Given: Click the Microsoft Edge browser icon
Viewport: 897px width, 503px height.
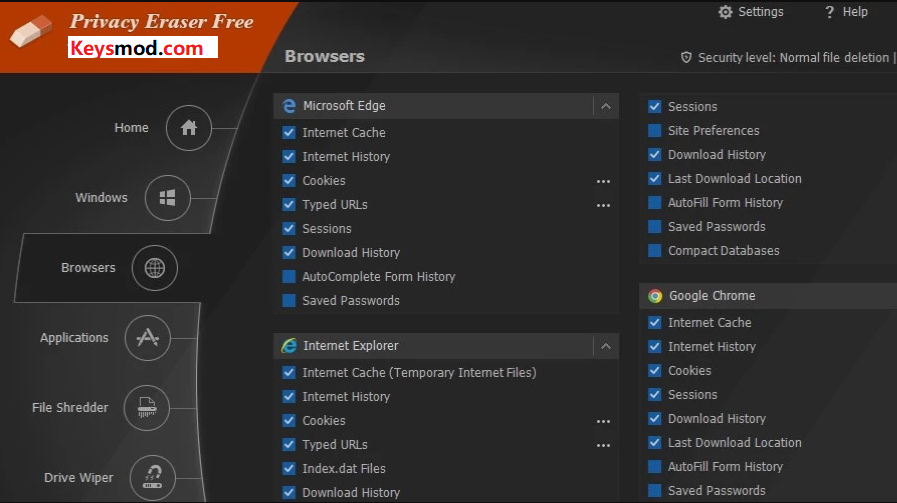Looking at the screenshot, I should tap(289, 106).
